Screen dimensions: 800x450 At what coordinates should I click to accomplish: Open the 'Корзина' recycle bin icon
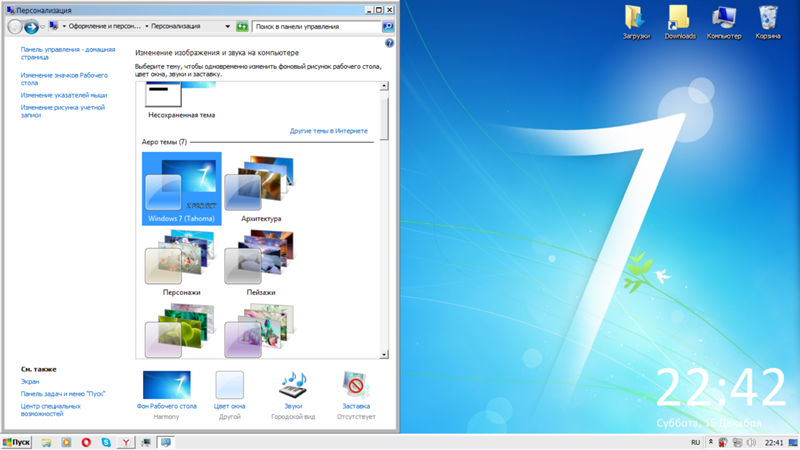(768, 22)
